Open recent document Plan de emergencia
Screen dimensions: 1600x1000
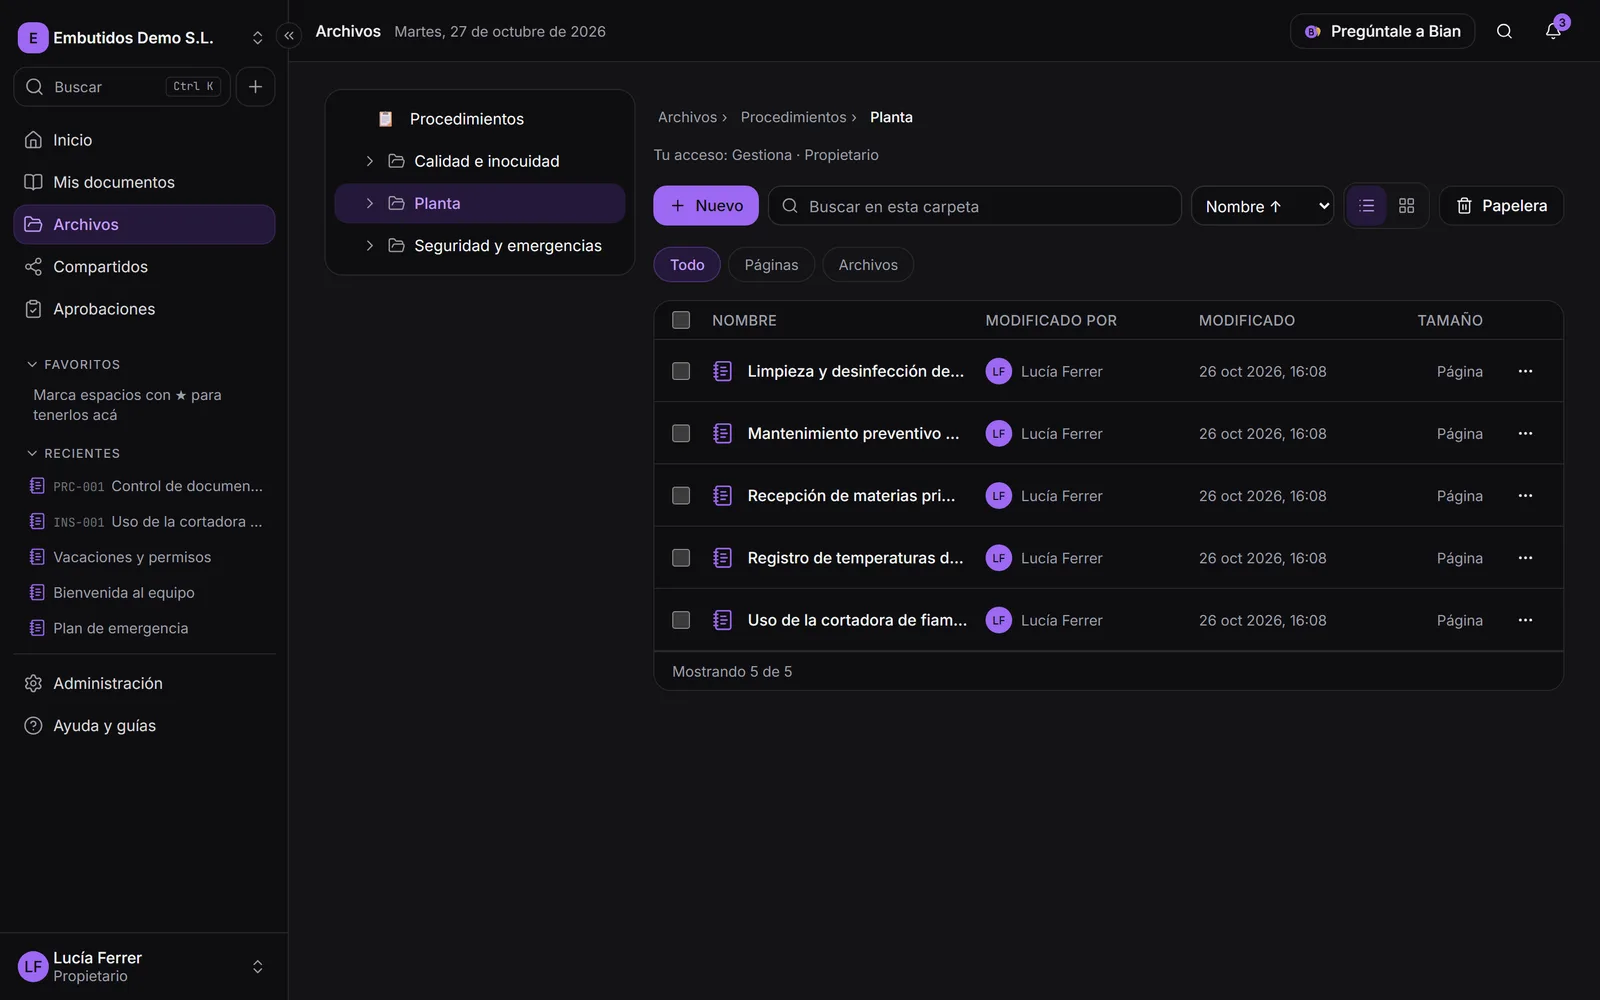pyautogui.click(x=144, y=628)
